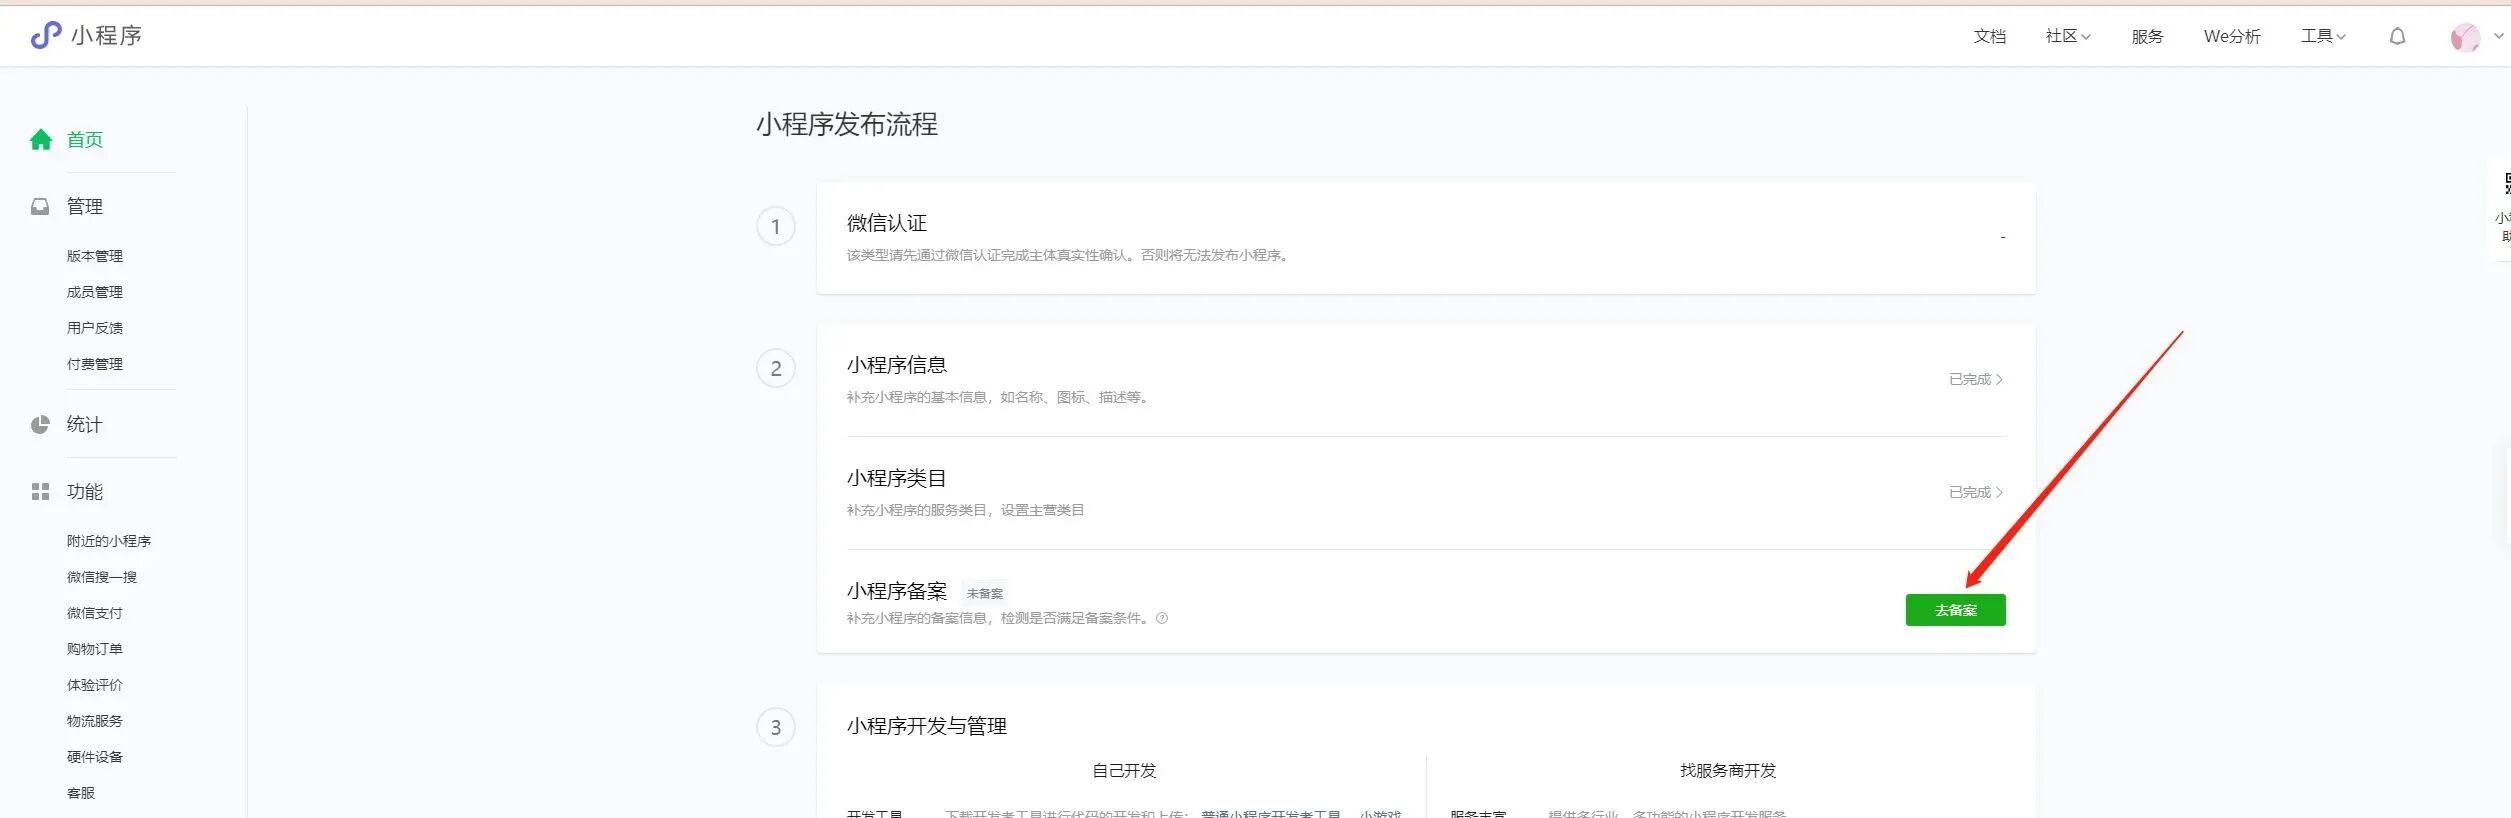Click the Mini Program logo icon

(x=46, y=36)
